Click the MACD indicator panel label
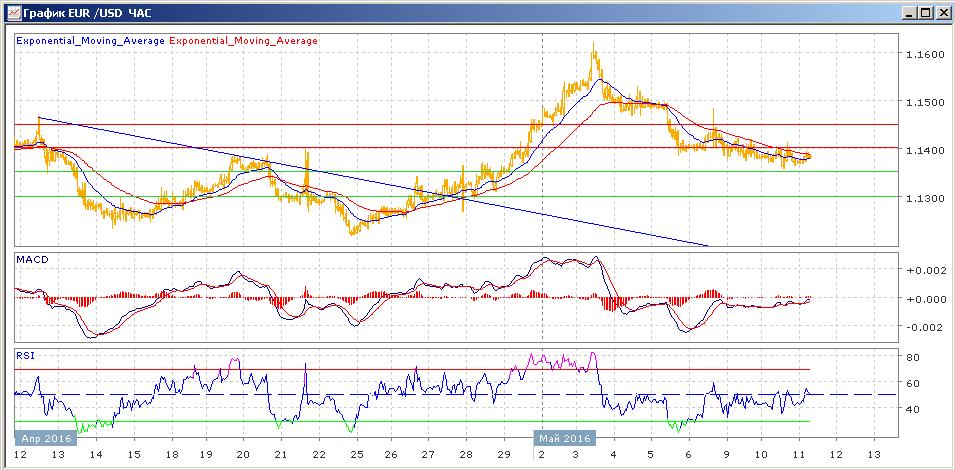This screenshot has height=470, width=955. click(x=31, y=260)
